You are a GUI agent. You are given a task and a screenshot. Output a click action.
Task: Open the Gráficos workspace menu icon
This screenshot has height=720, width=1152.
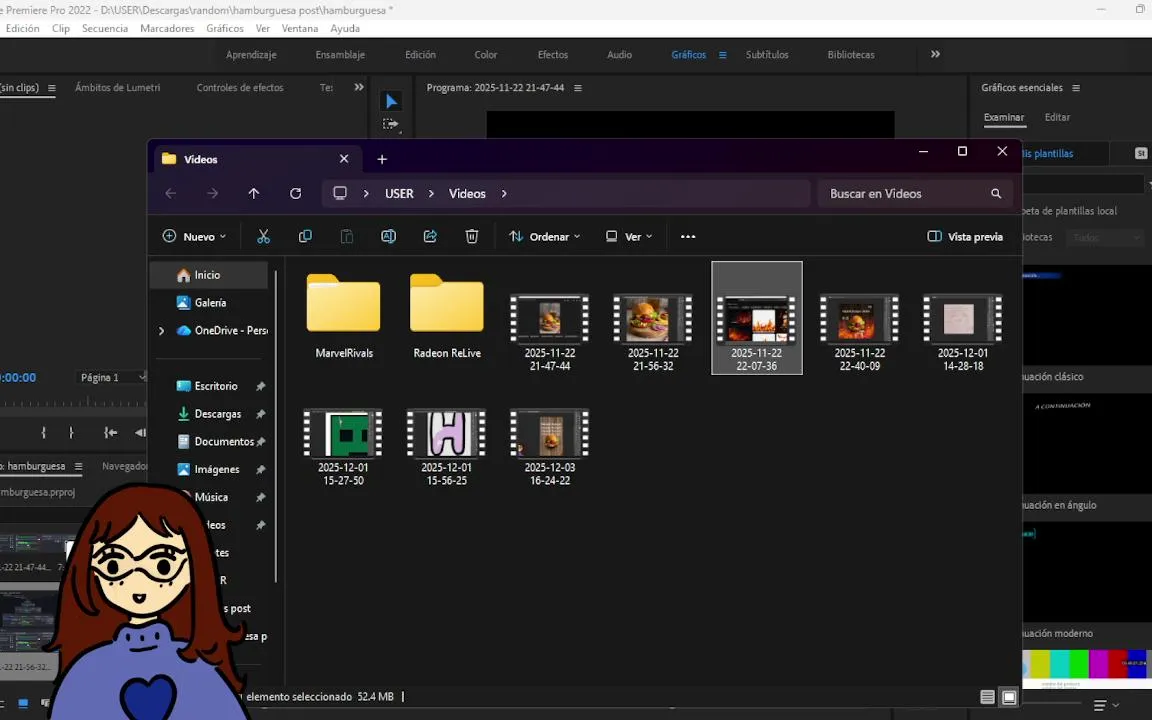[723, 55]
